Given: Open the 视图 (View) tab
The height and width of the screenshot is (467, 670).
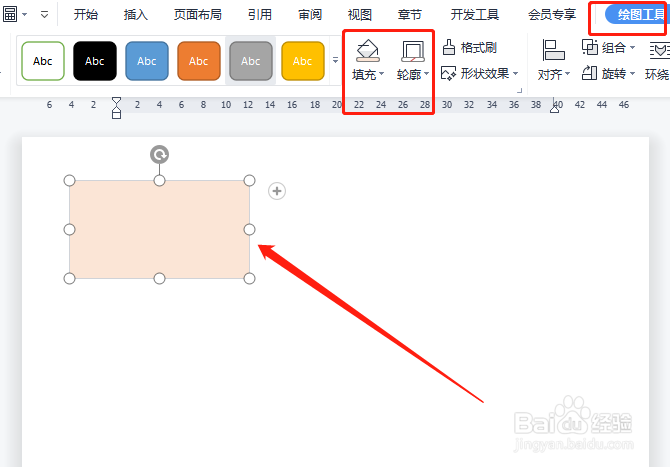Looking at the screenshot, I should tap(359, 15).
